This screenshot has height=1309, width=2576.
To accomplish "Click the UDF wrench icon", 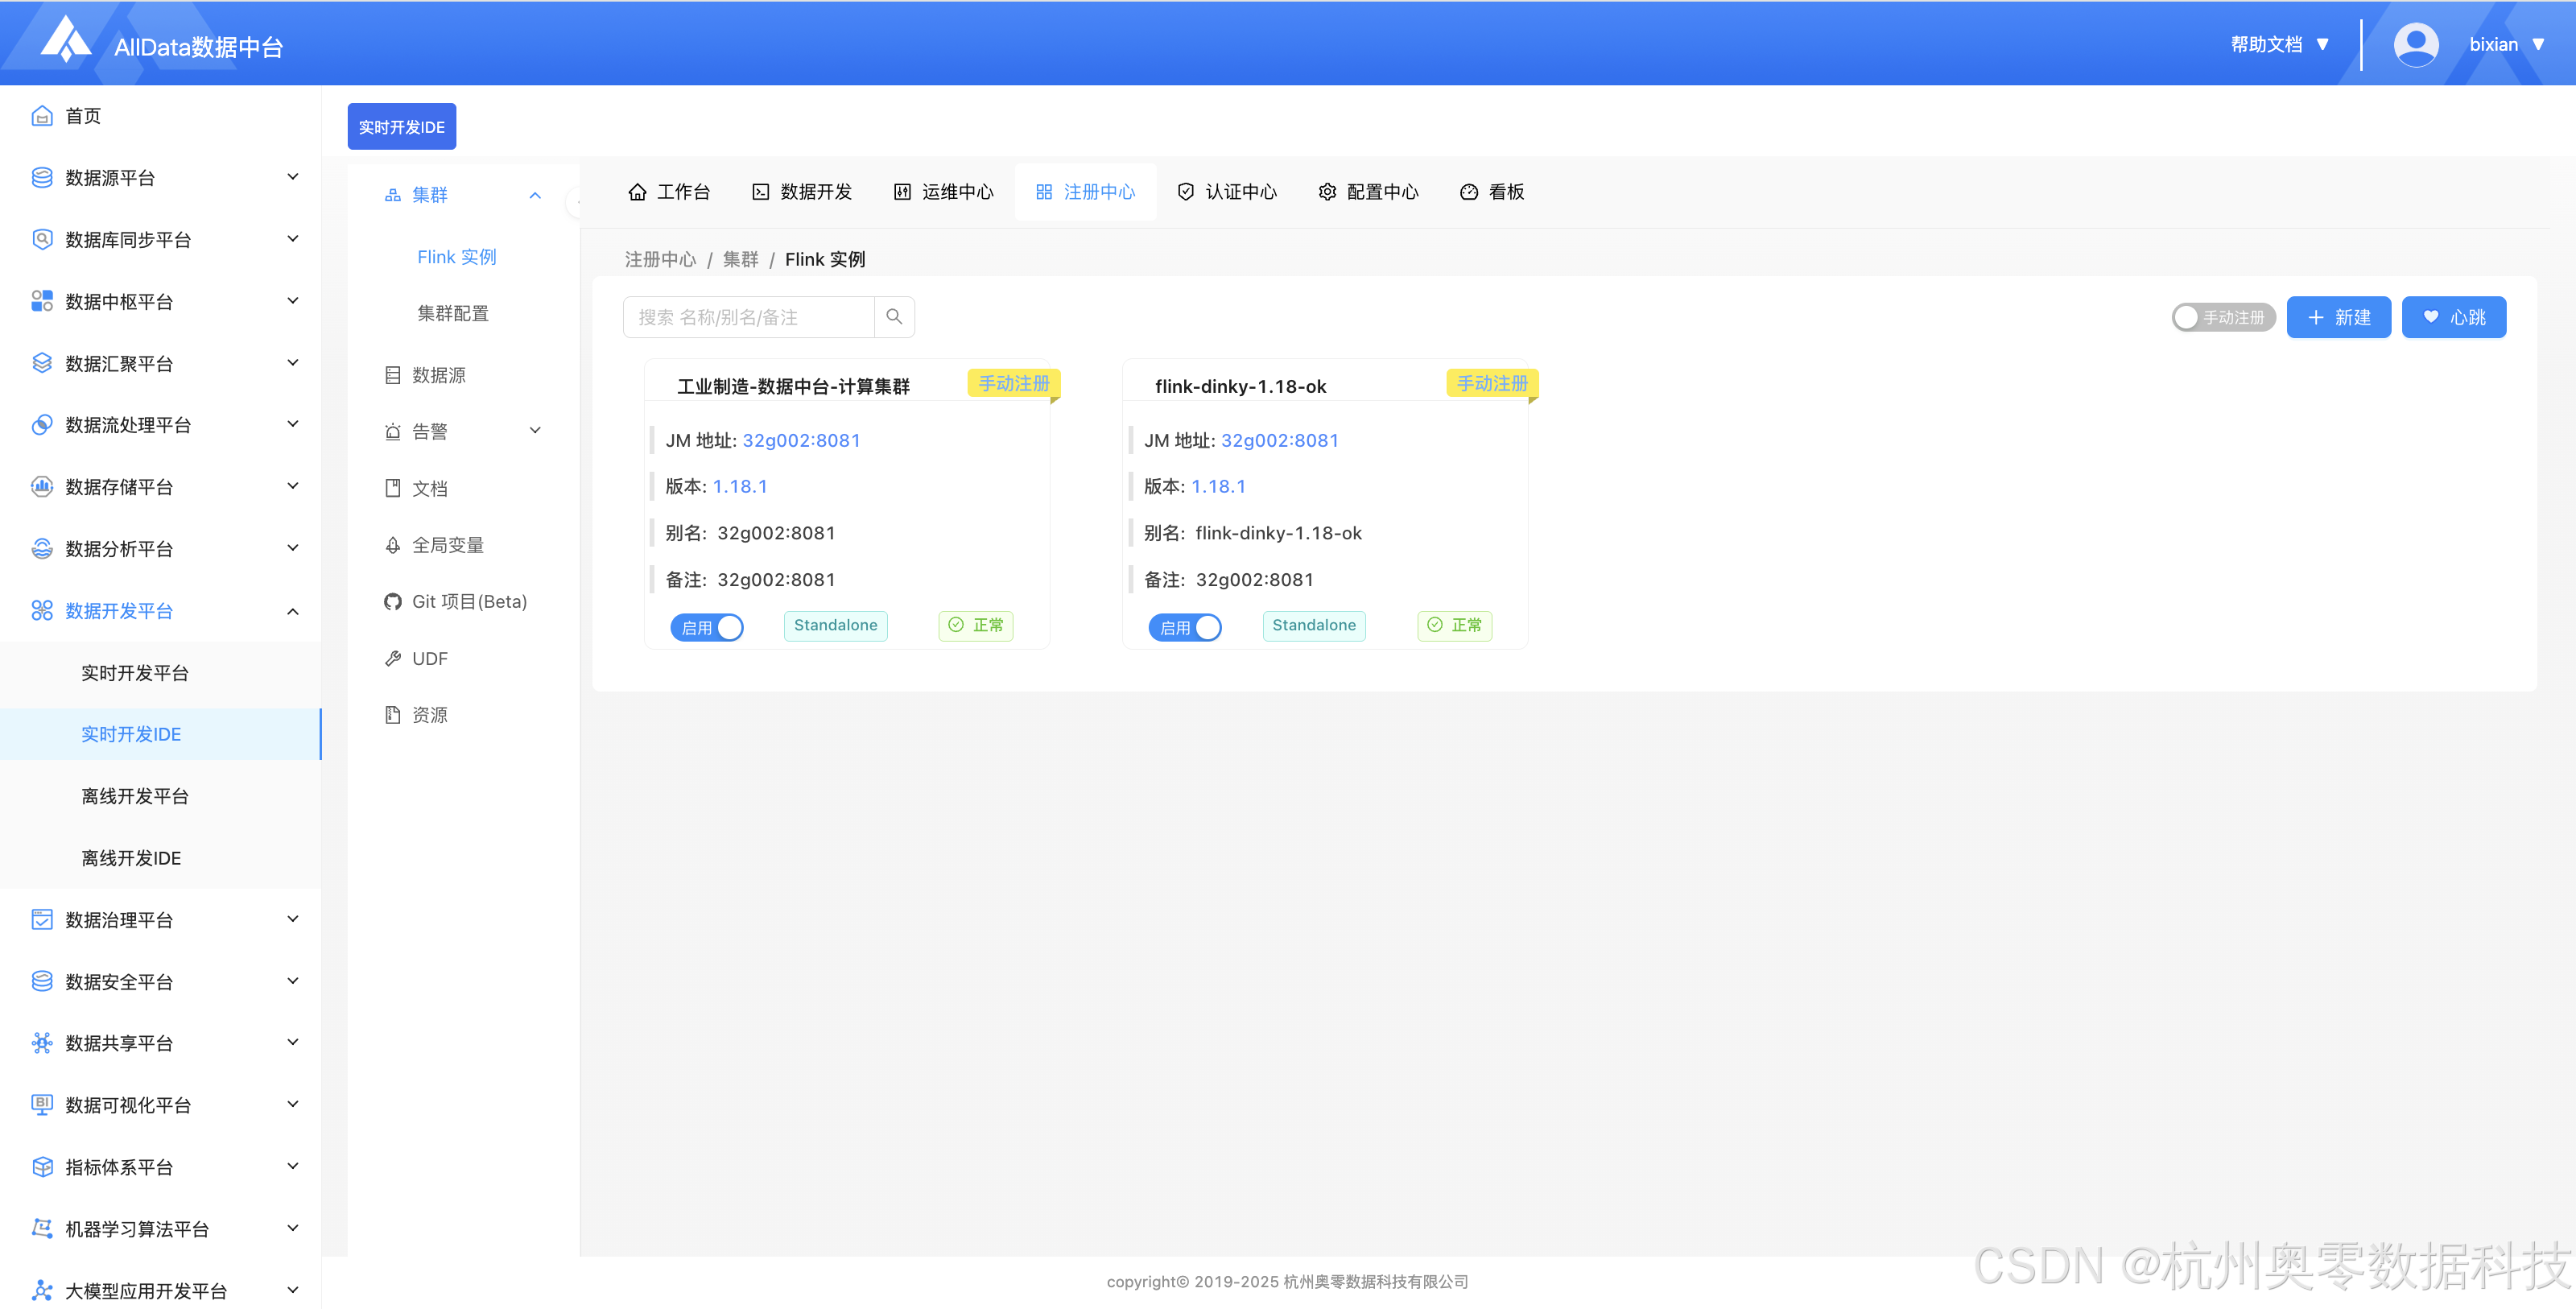I will [x=392, y=659].
